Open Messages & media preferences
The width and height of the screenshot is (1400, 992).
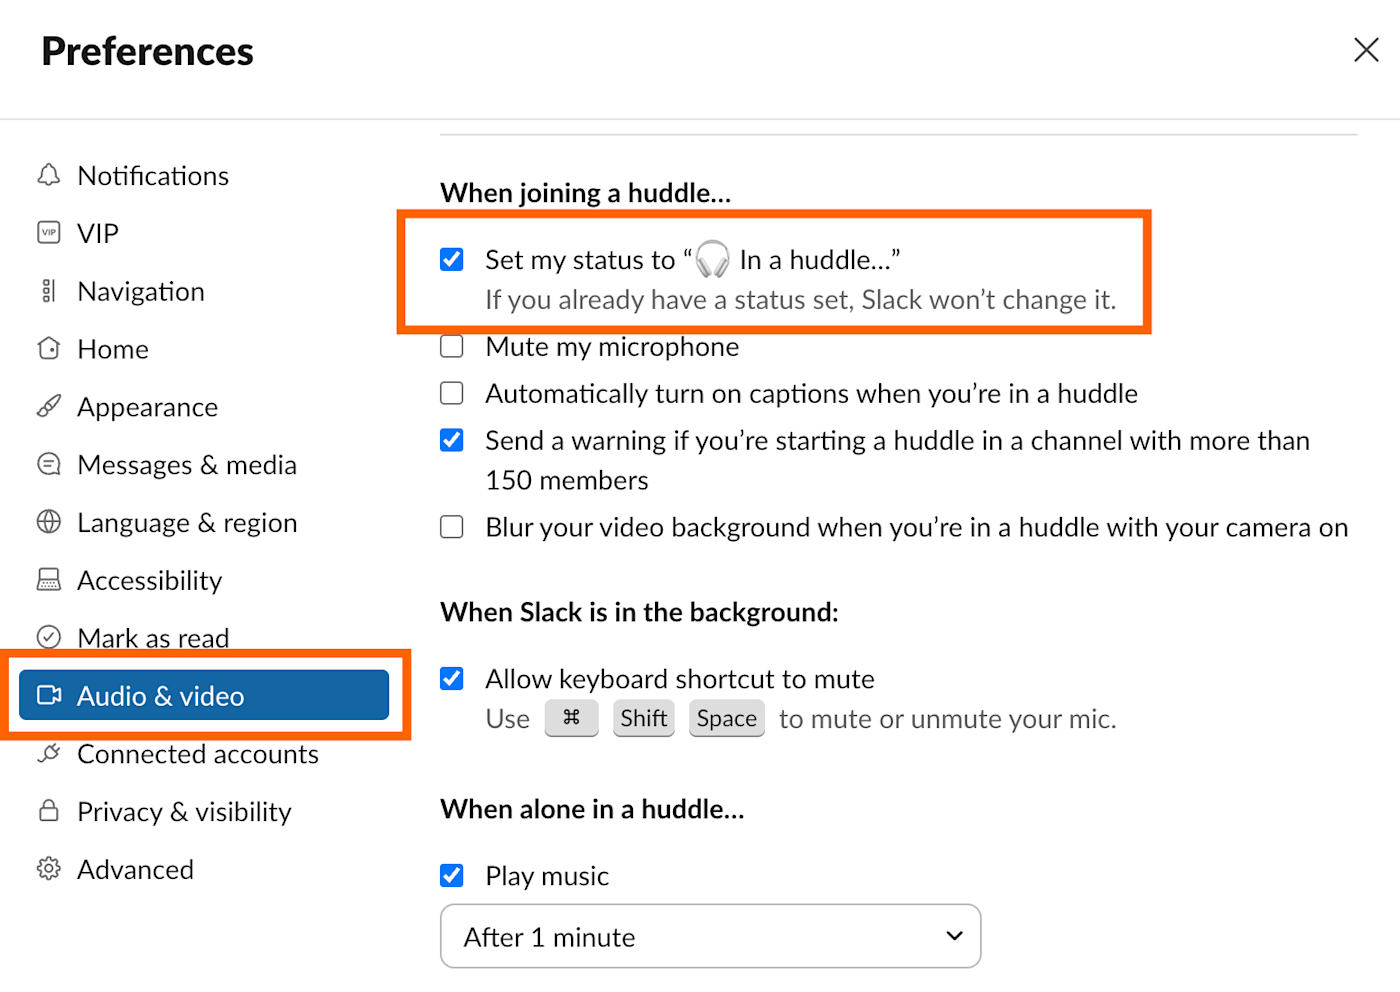tap(186, 465)
